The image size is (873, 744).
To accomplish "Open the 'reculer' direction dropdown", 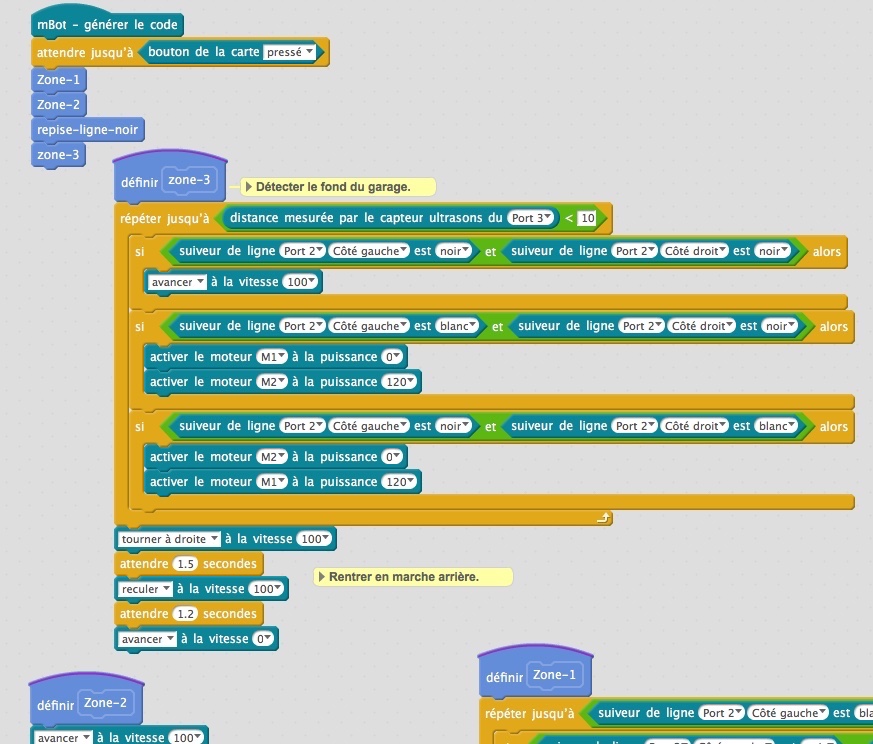I will [146, 589].
